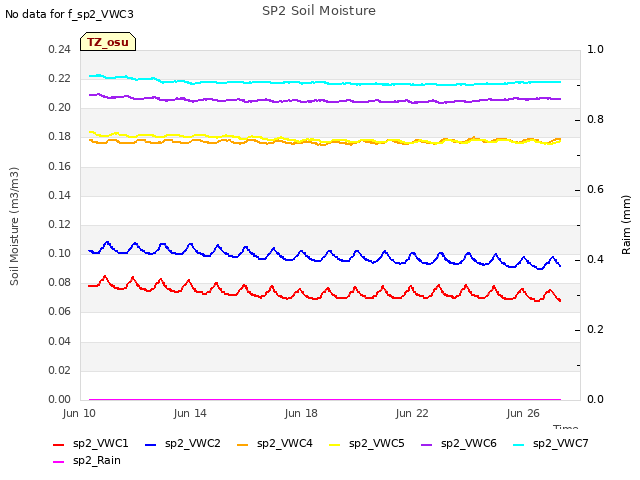Click the blue sp2_VWC2 legend swatch
640x480 pixels.
[x=151, y=445]
